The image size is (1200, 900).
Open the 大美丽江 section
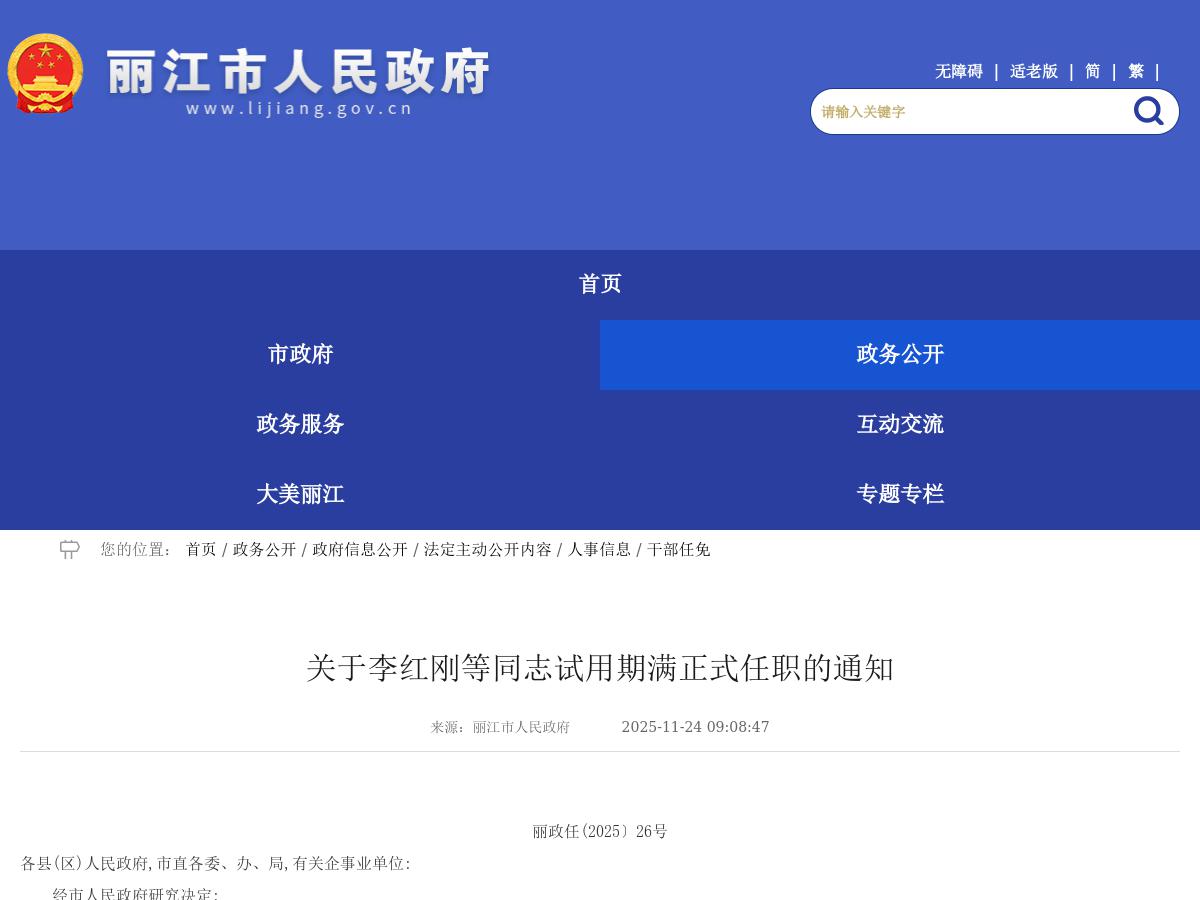click(x=300, y=493)
